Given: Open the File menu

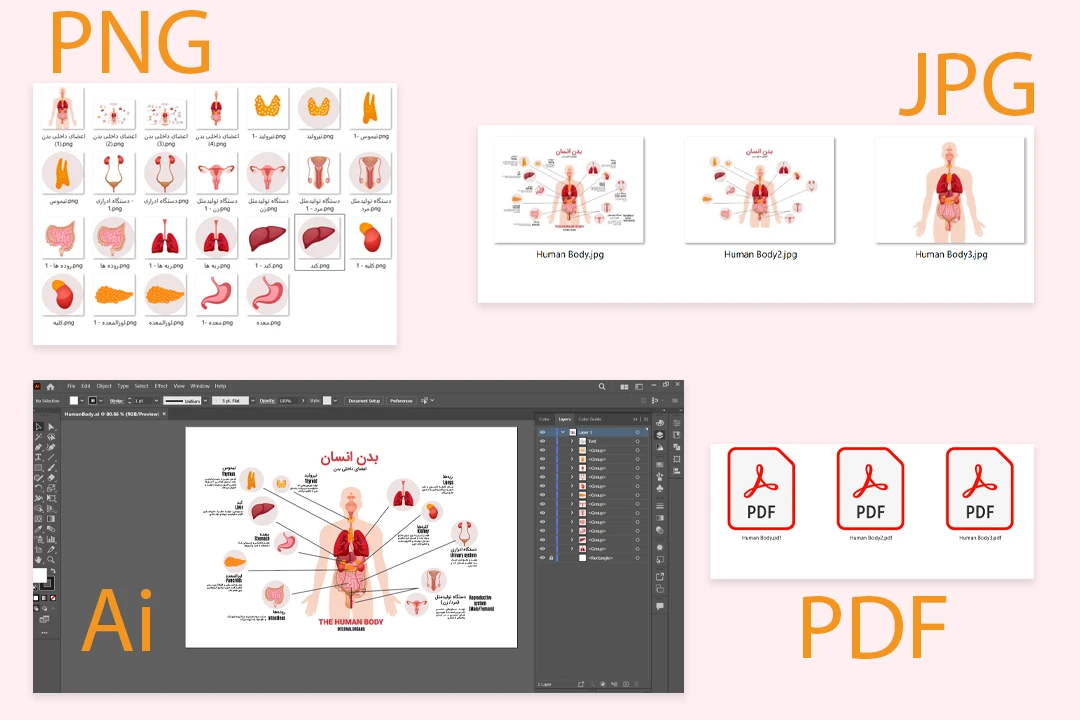Looking at the screenshot, I should coord(71,386).
